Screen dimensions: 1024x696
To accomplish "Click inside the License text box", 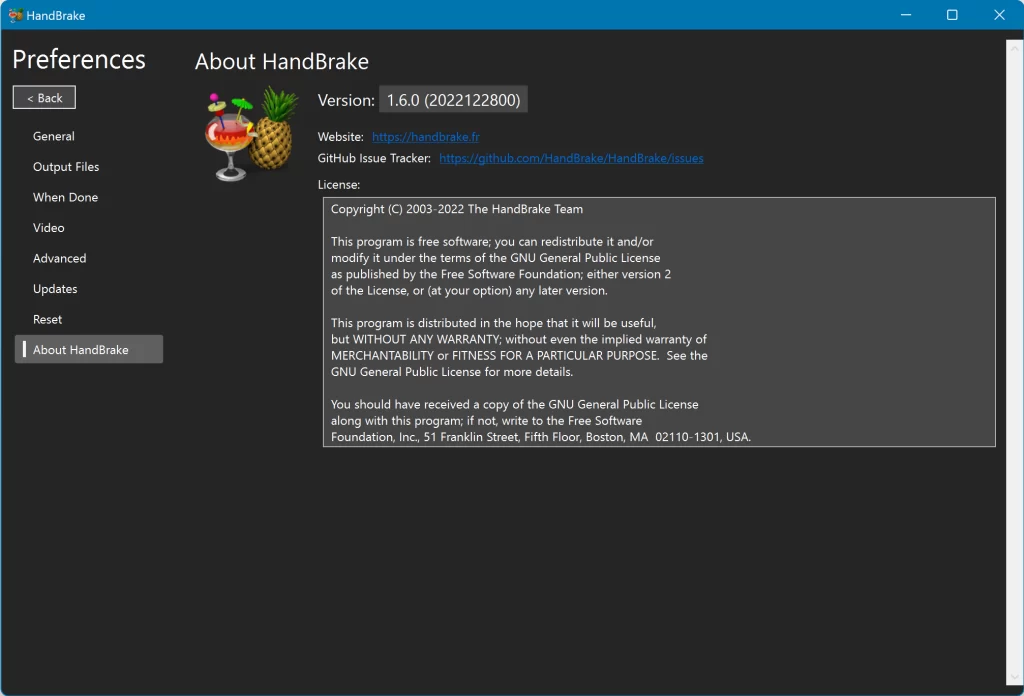I will [659, 322].
